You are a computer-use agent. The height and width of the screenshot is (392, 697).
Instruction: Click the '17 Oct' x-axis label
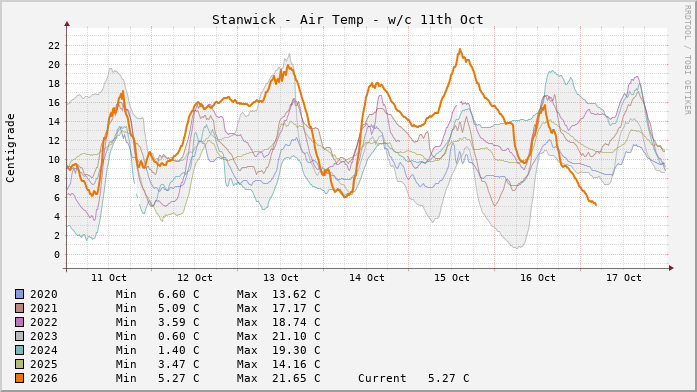624,278
